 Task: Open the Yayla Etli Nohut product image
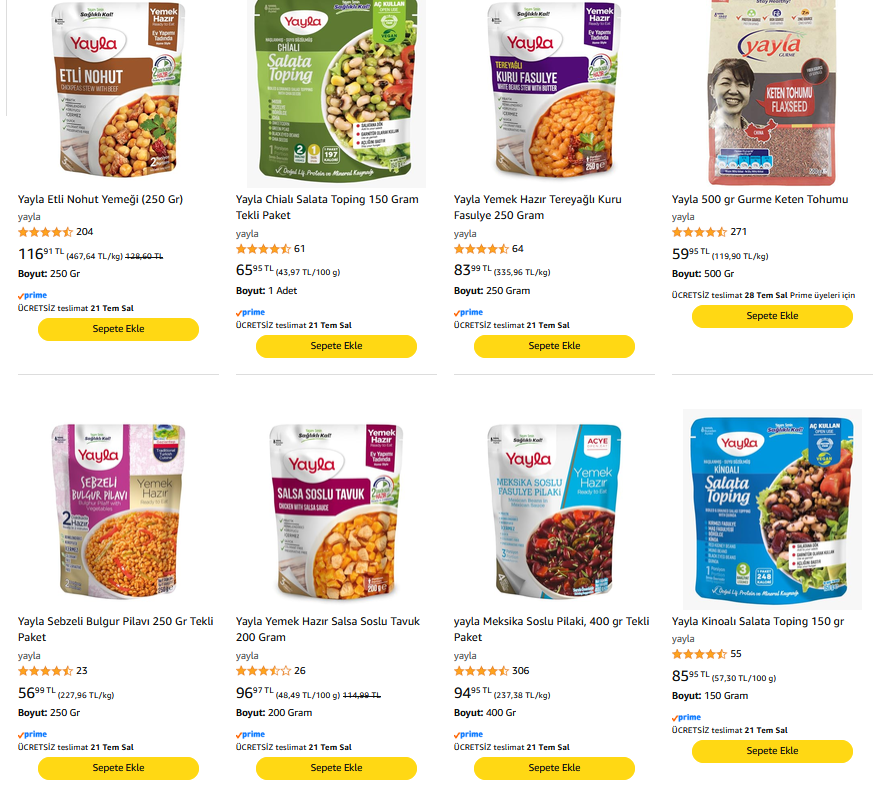pyautogui.click(x=118, y=90)
